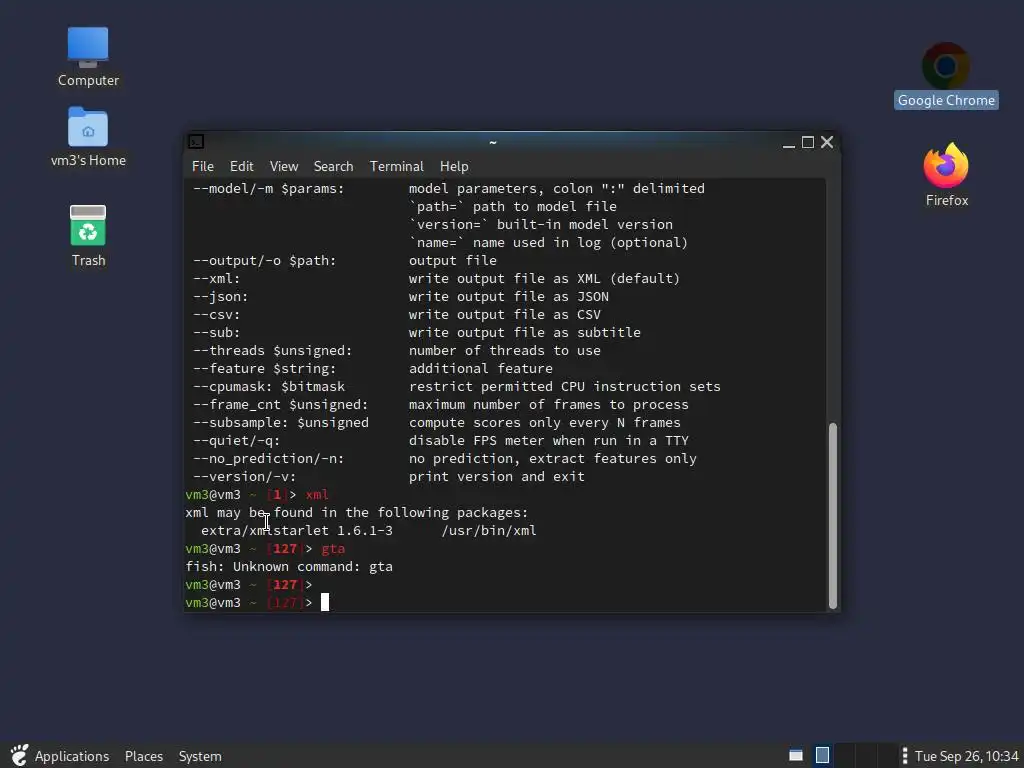
Task: Click the show desktop icon in the panel
Action: (x=796, y=756)
